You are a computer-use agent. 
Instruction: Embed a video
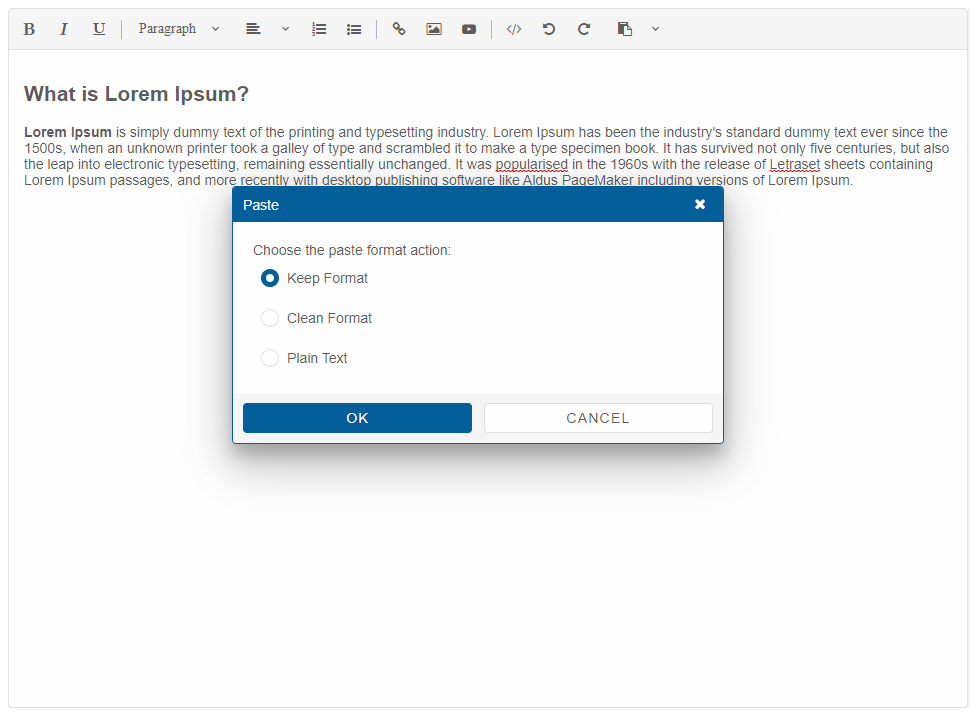pyautogui.click(x=468, y=29)
